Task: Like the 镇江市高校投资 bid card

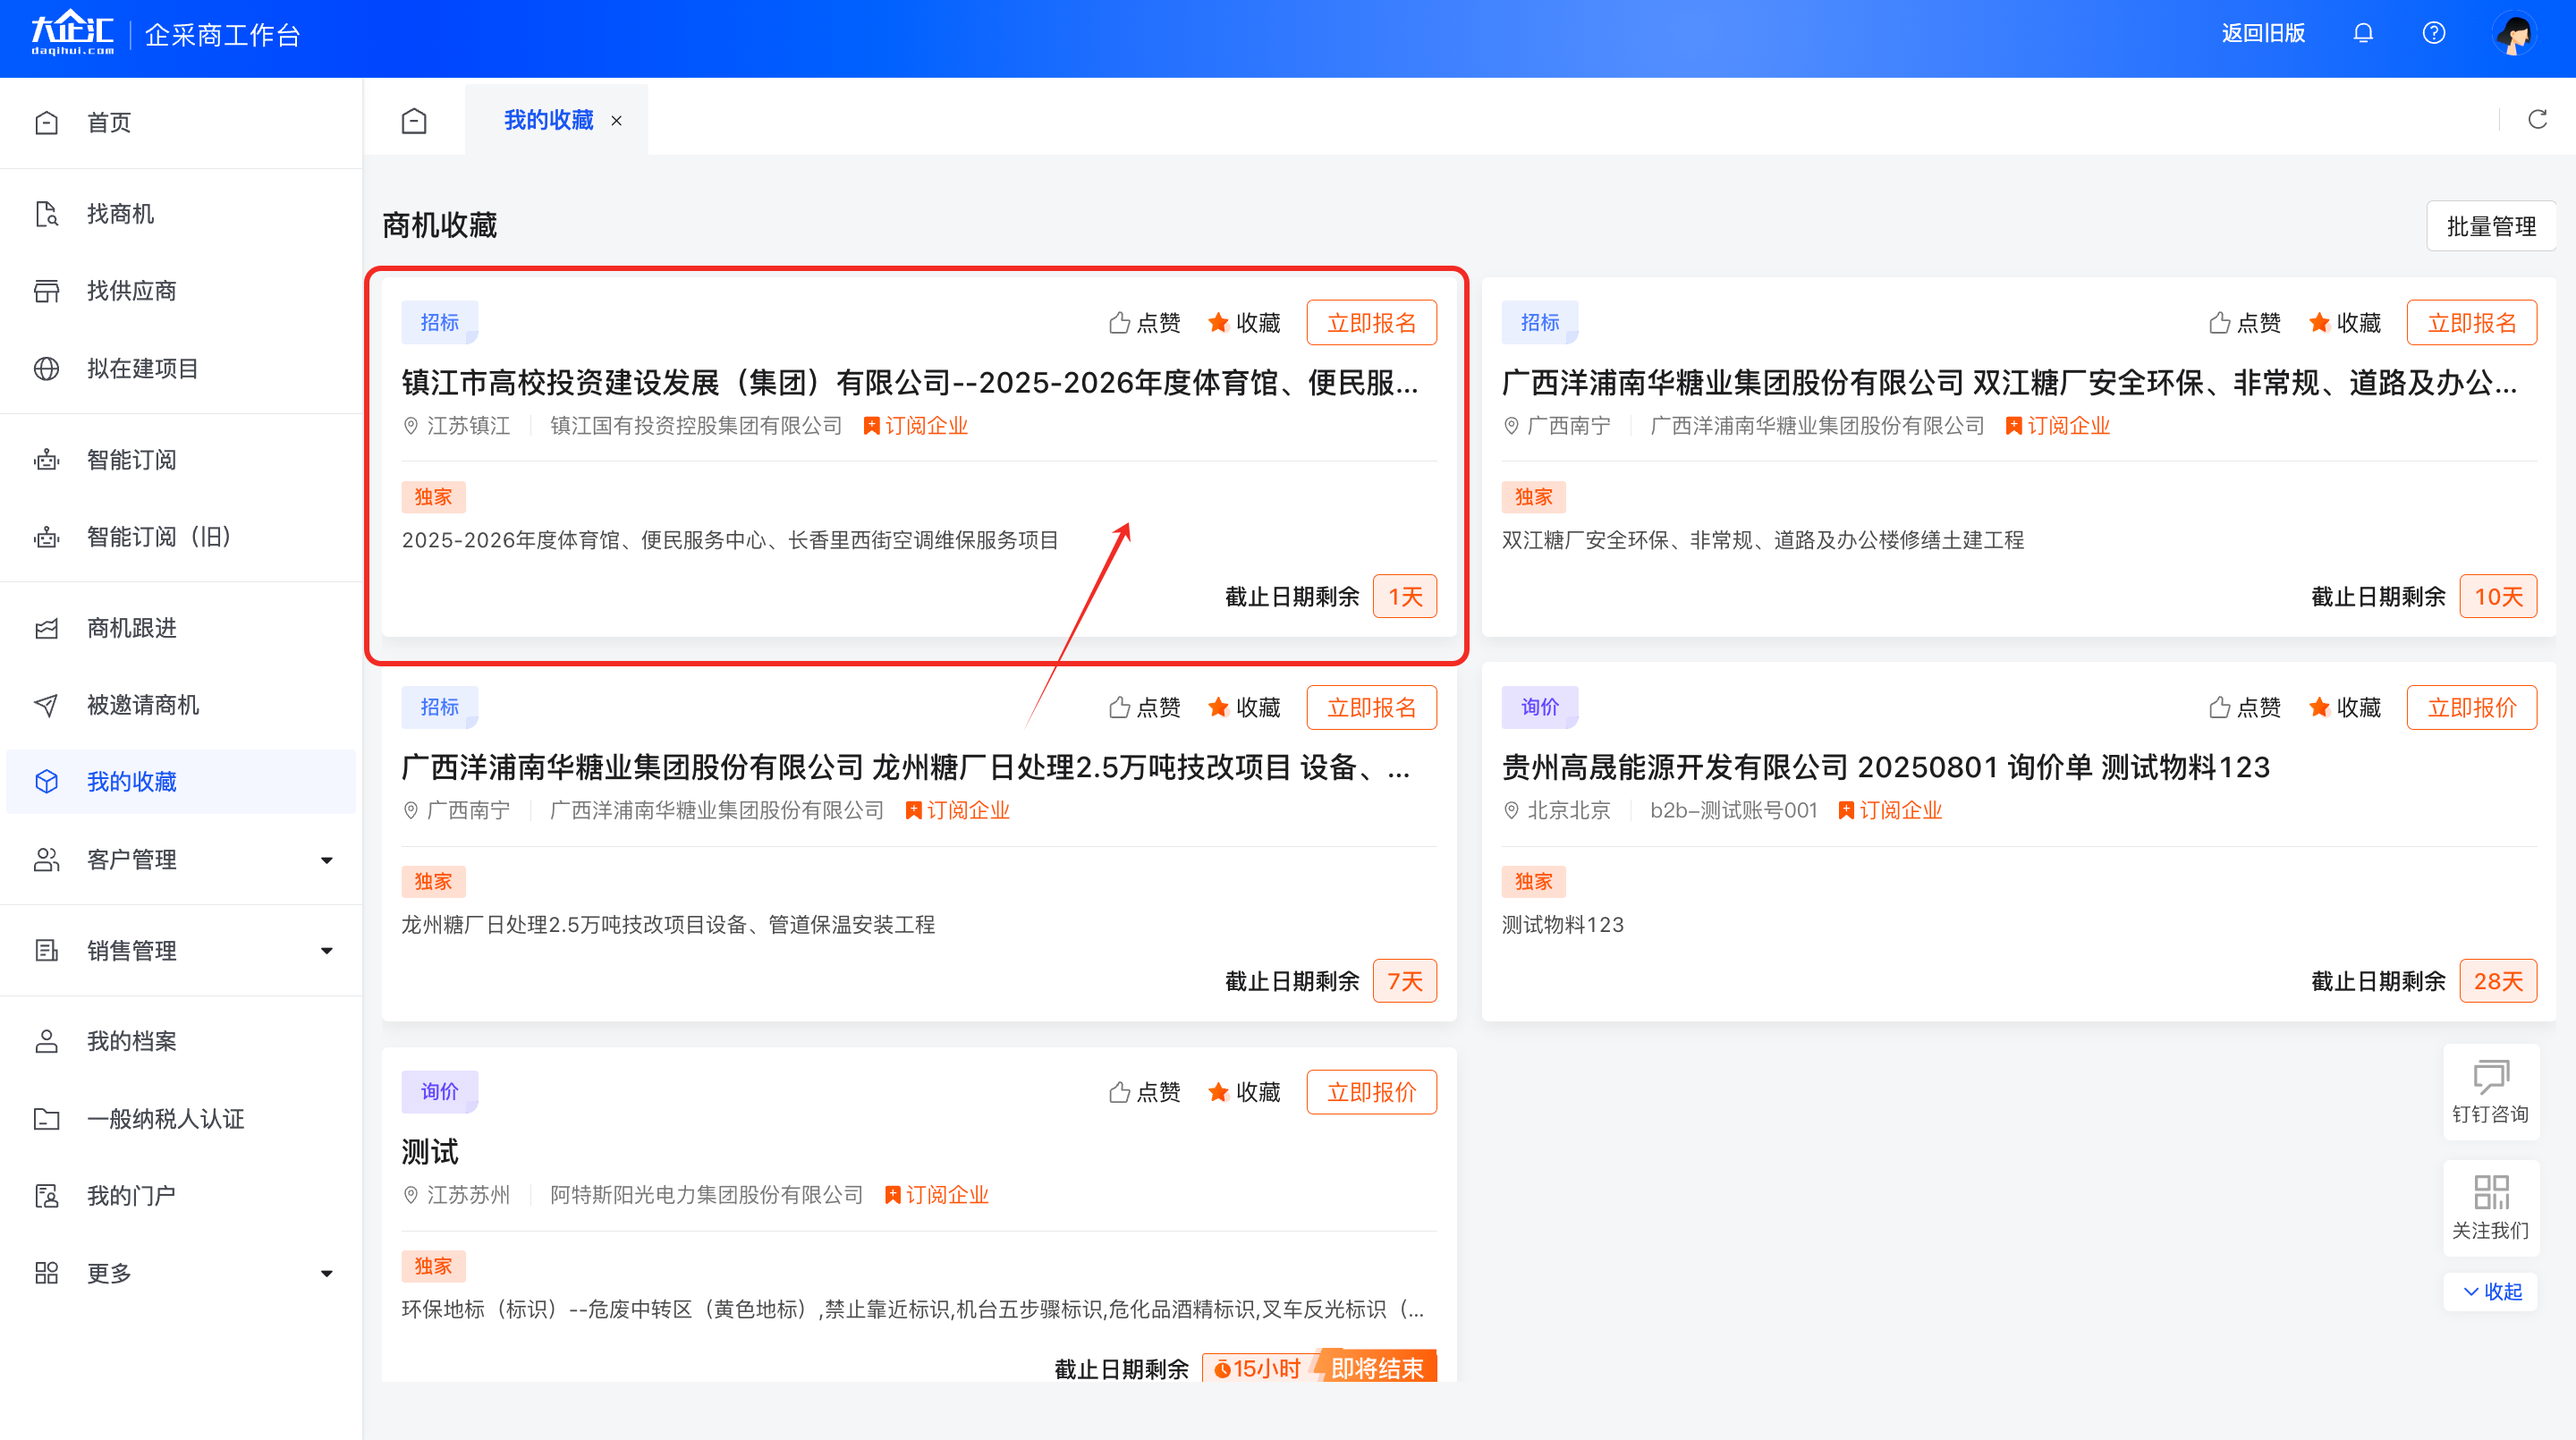Action: click(x=1144, y=323)
